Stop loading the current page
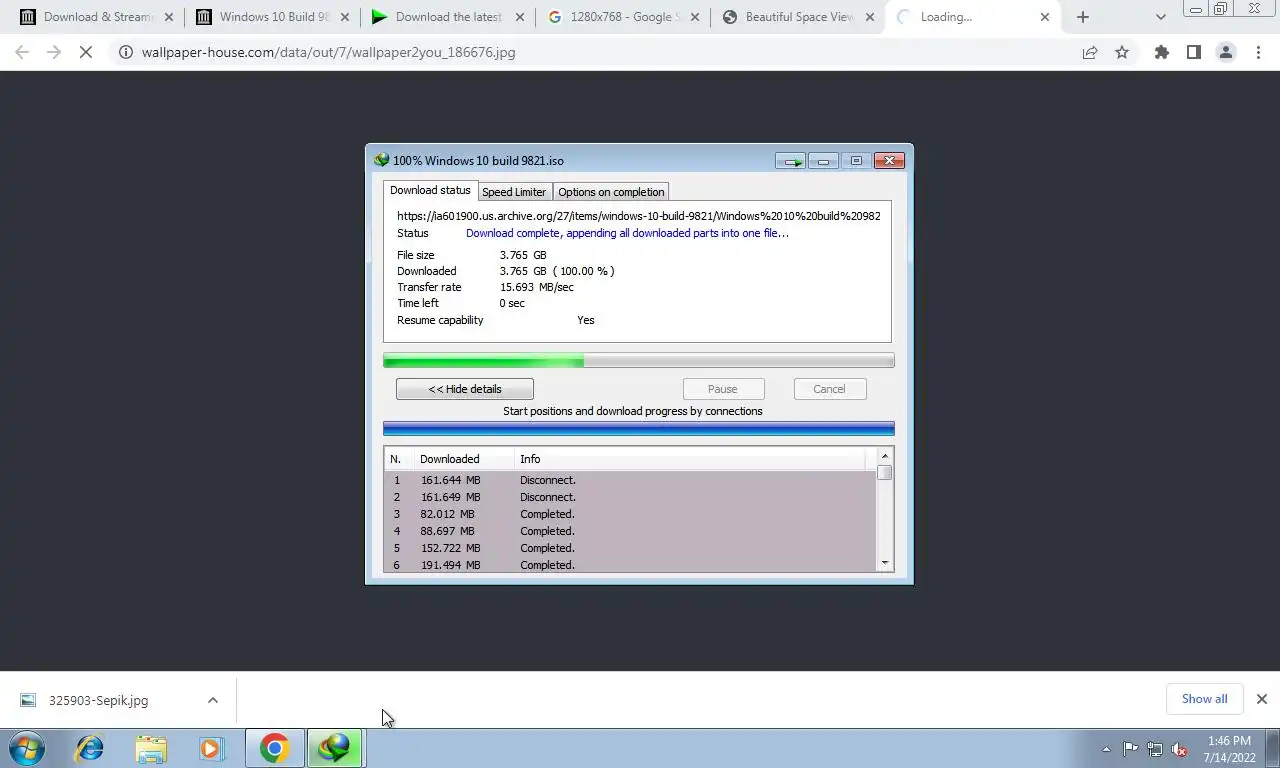 (86, 52)
